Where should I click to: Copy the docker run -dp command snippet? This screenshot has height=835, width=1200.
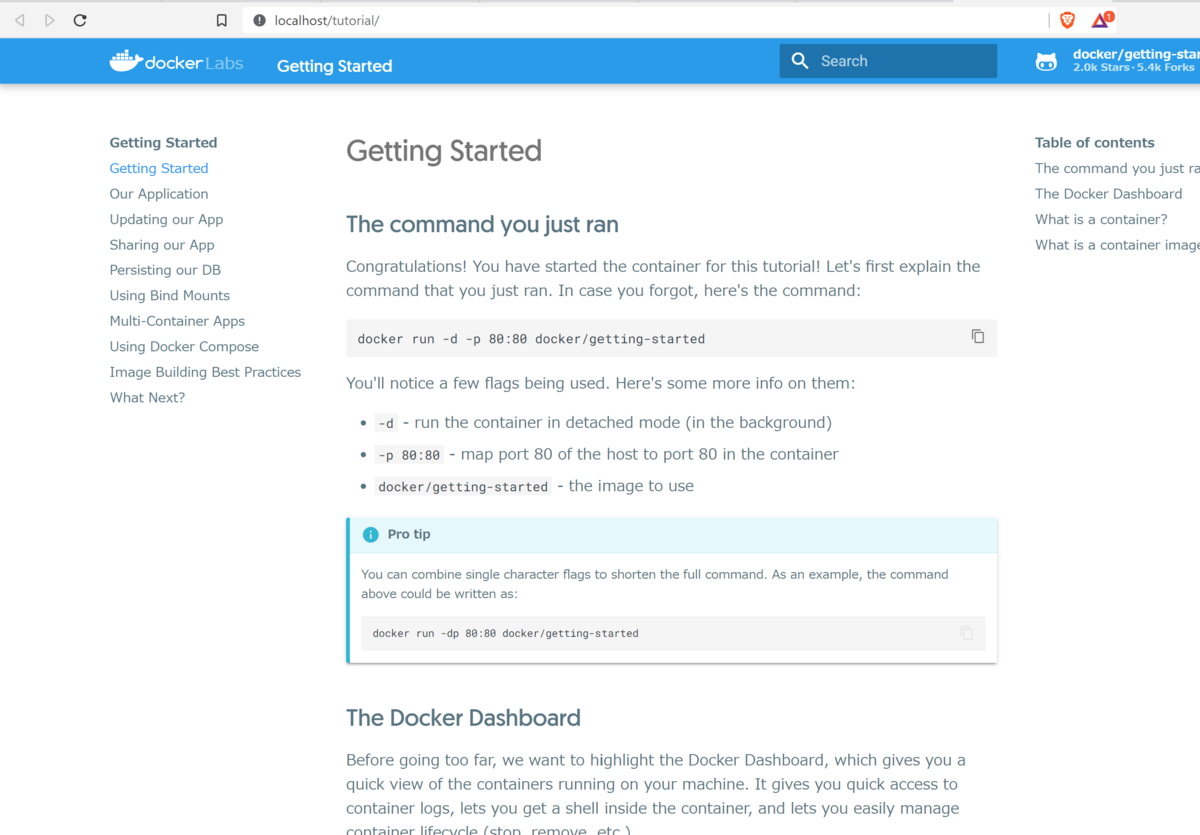pyautogui.click(x=966, y=633)
